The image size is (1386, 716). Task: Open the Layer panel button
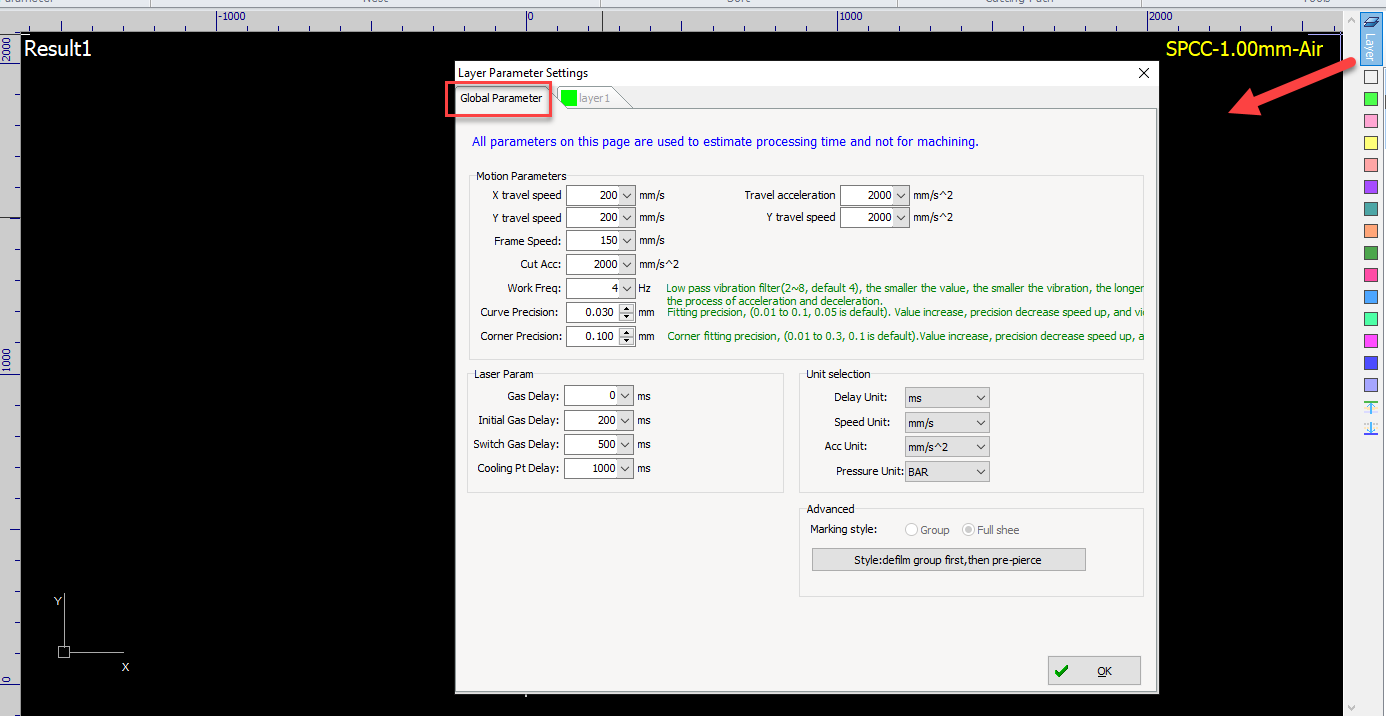1370,38
